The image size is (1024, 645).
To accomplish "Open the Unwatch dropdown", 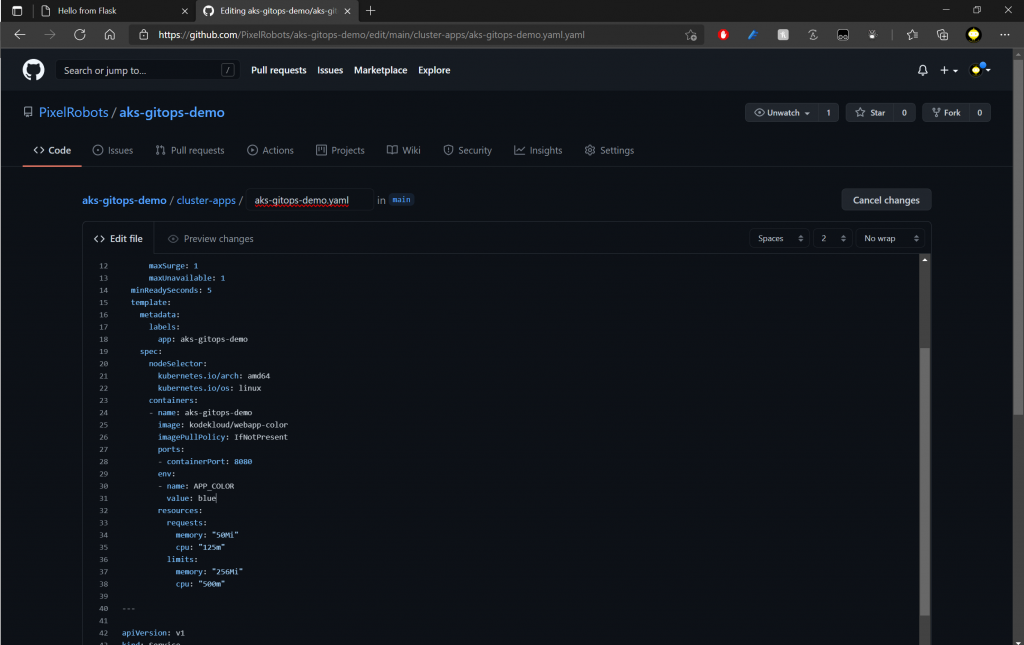I will (x=782, y=112).
